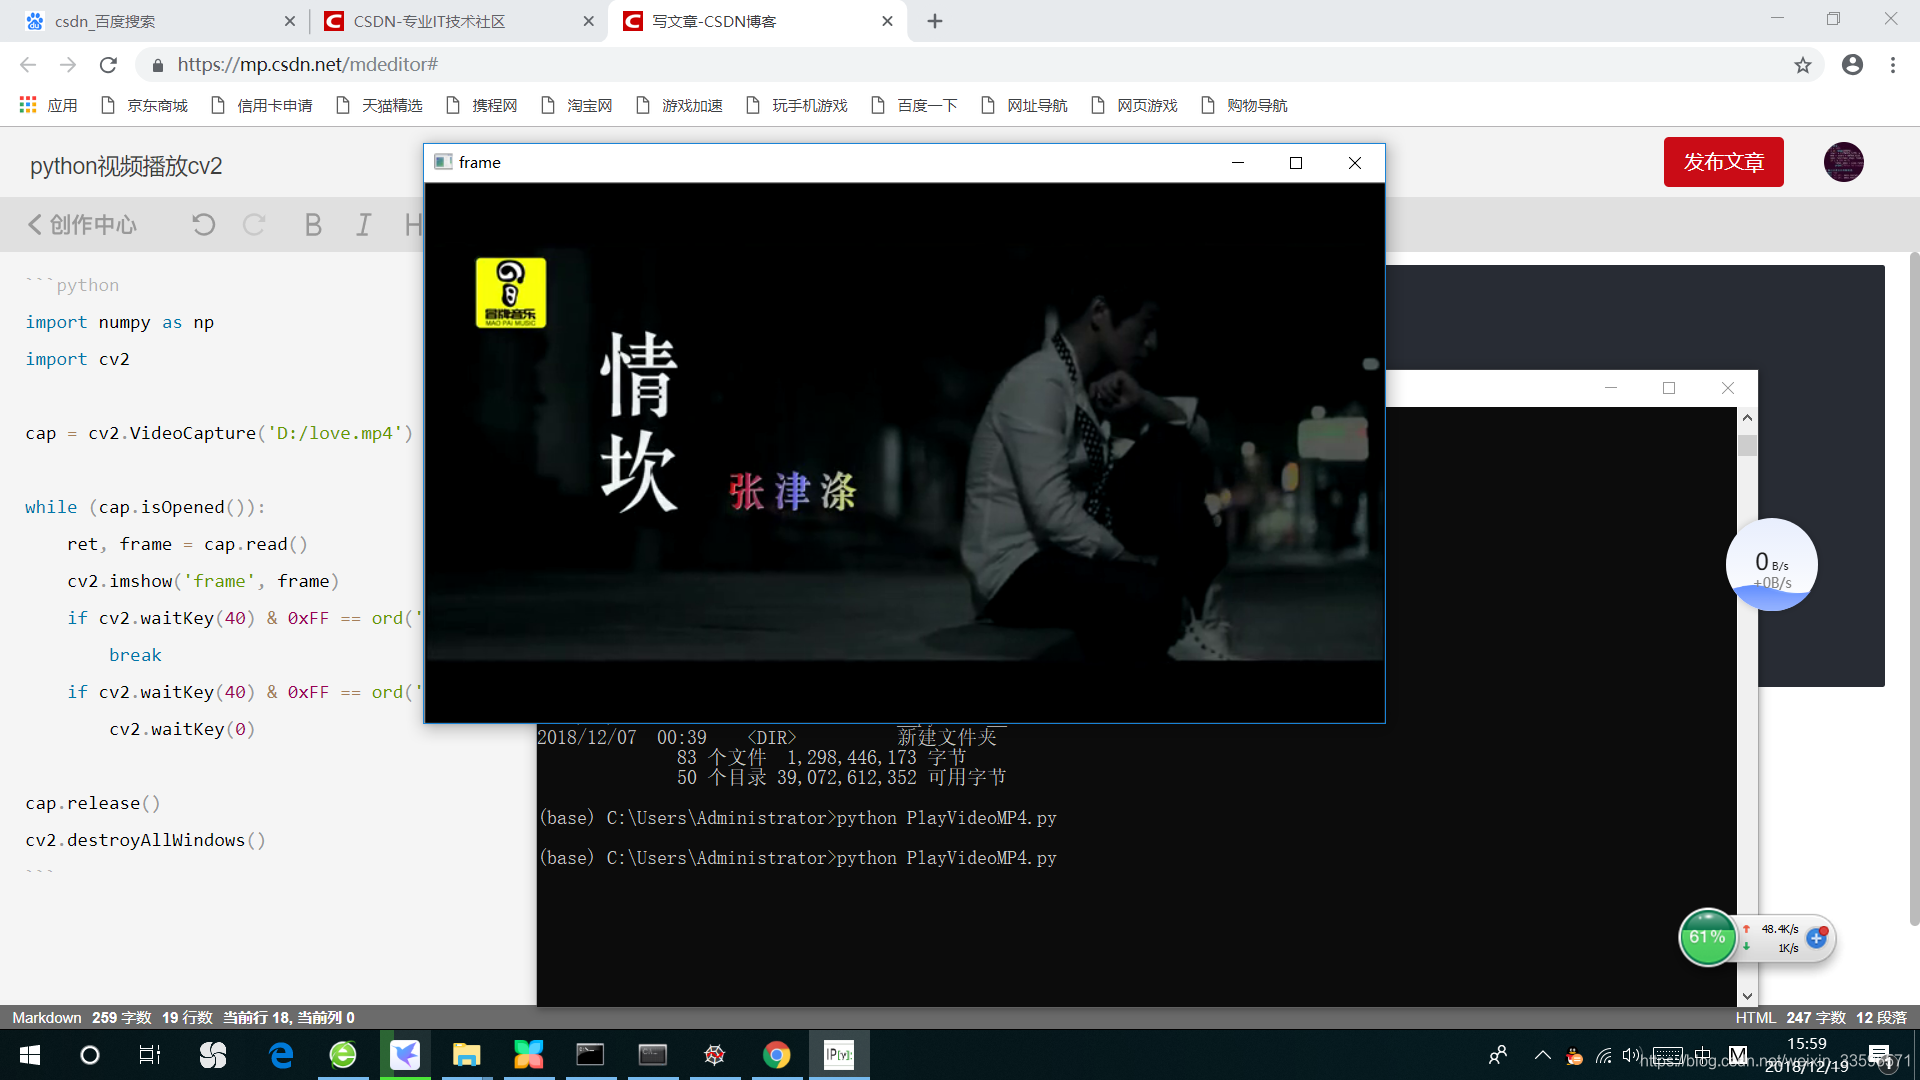Click the cap.release() line in the editor

(92, 803)
